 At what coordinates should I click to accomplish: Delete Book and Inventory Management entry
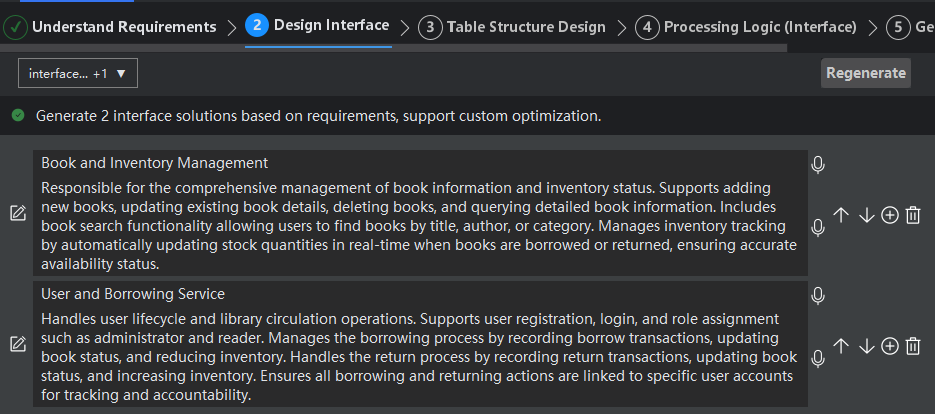(912, 215)
